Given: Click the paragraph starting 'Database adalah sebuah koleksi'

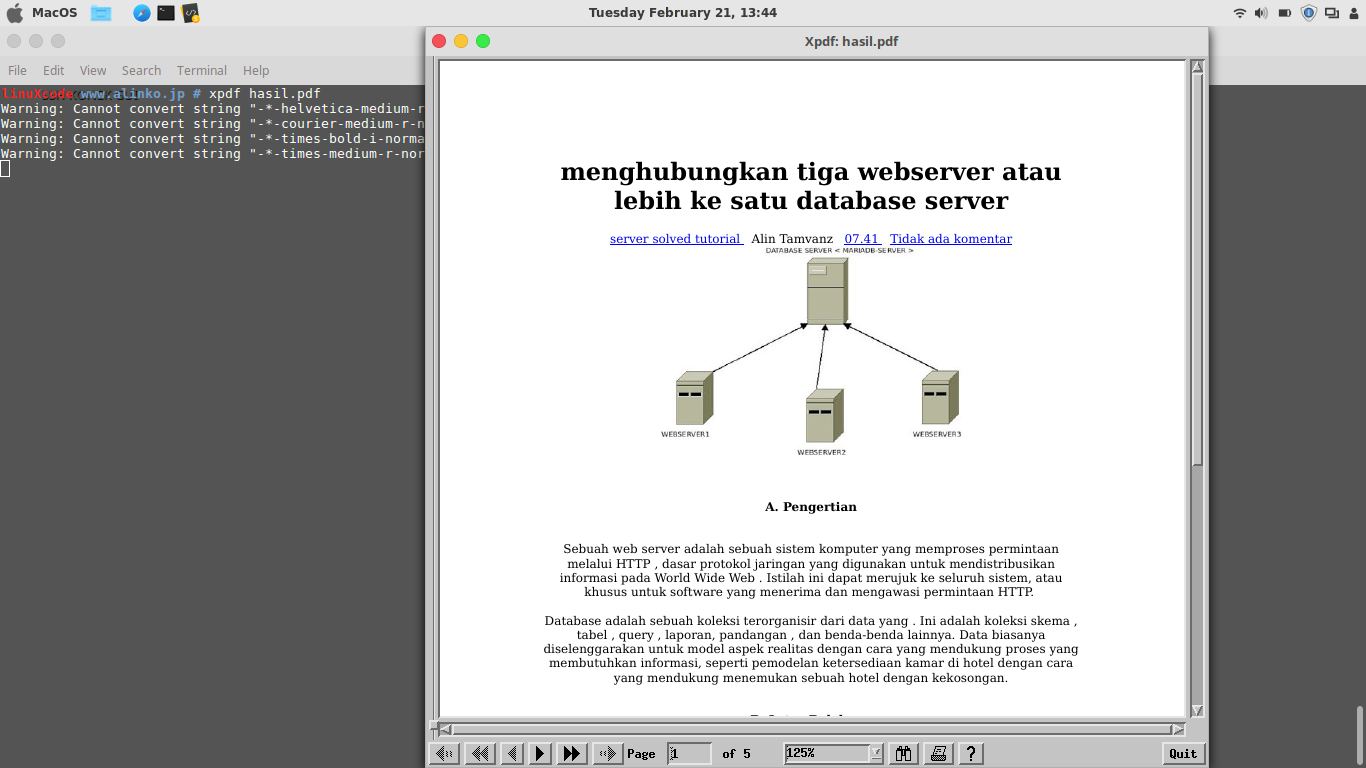Looking at the screenshot, I should pos(811,649).
